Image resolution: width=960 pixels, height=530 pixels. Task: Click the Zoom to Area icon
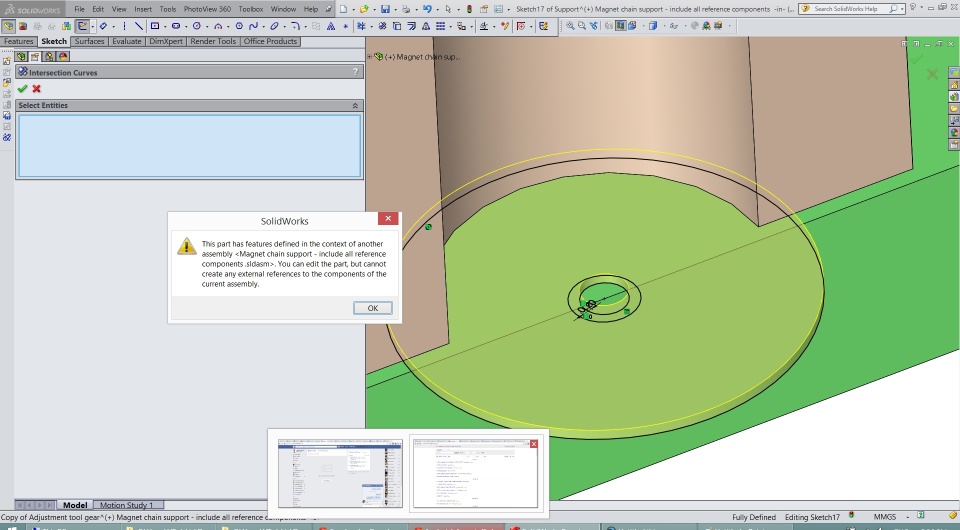(582, 26)
